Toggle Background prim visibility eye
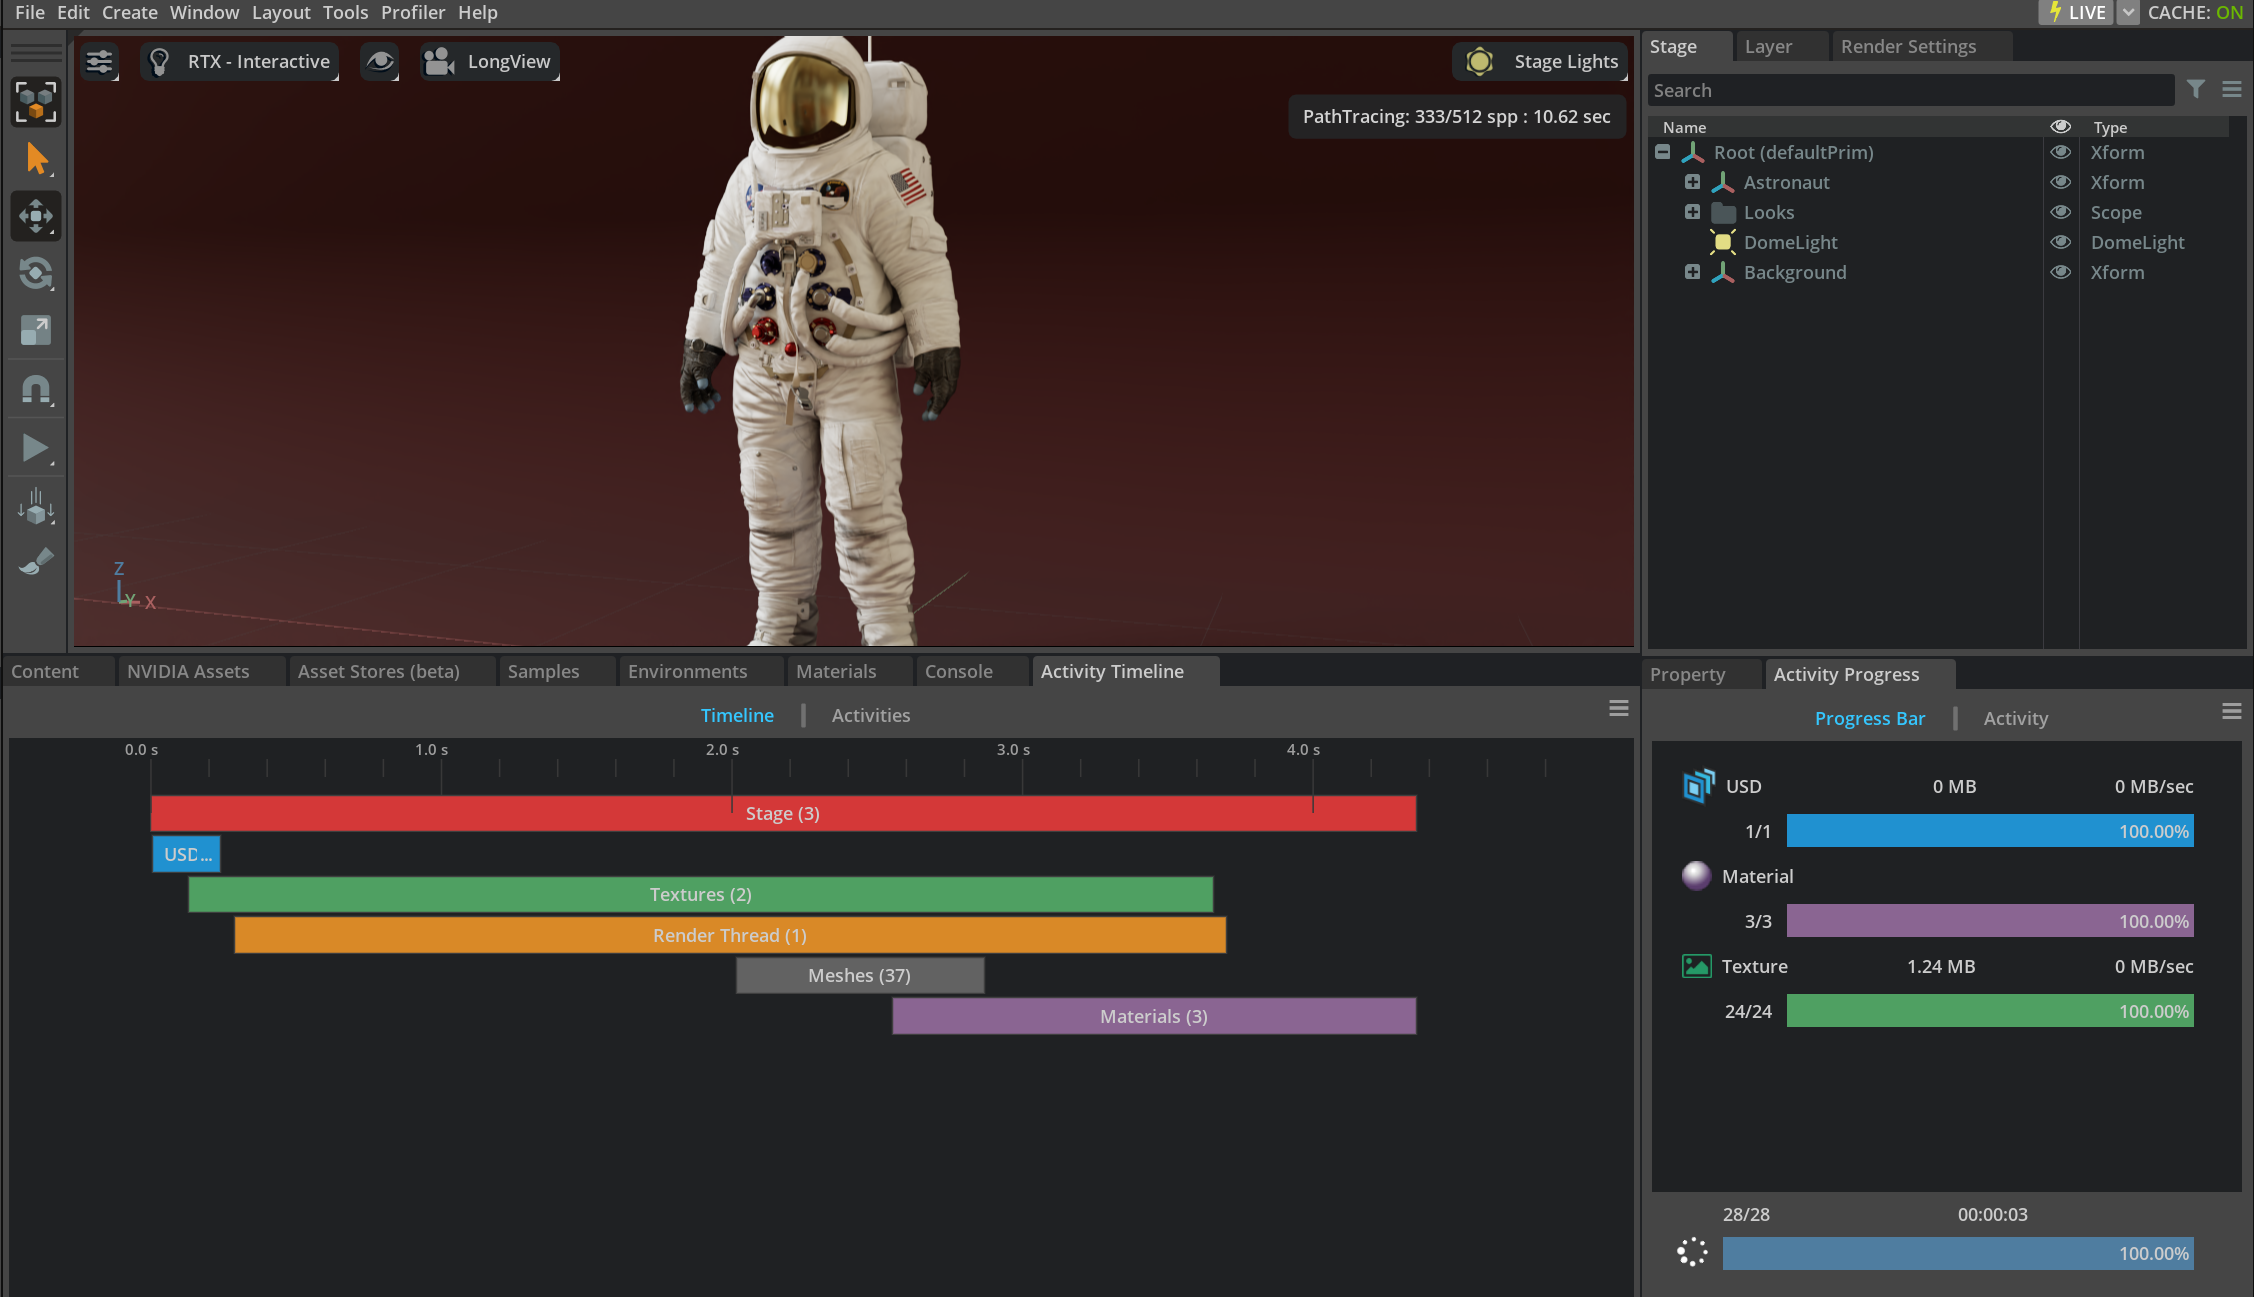 click(2060, 272)
